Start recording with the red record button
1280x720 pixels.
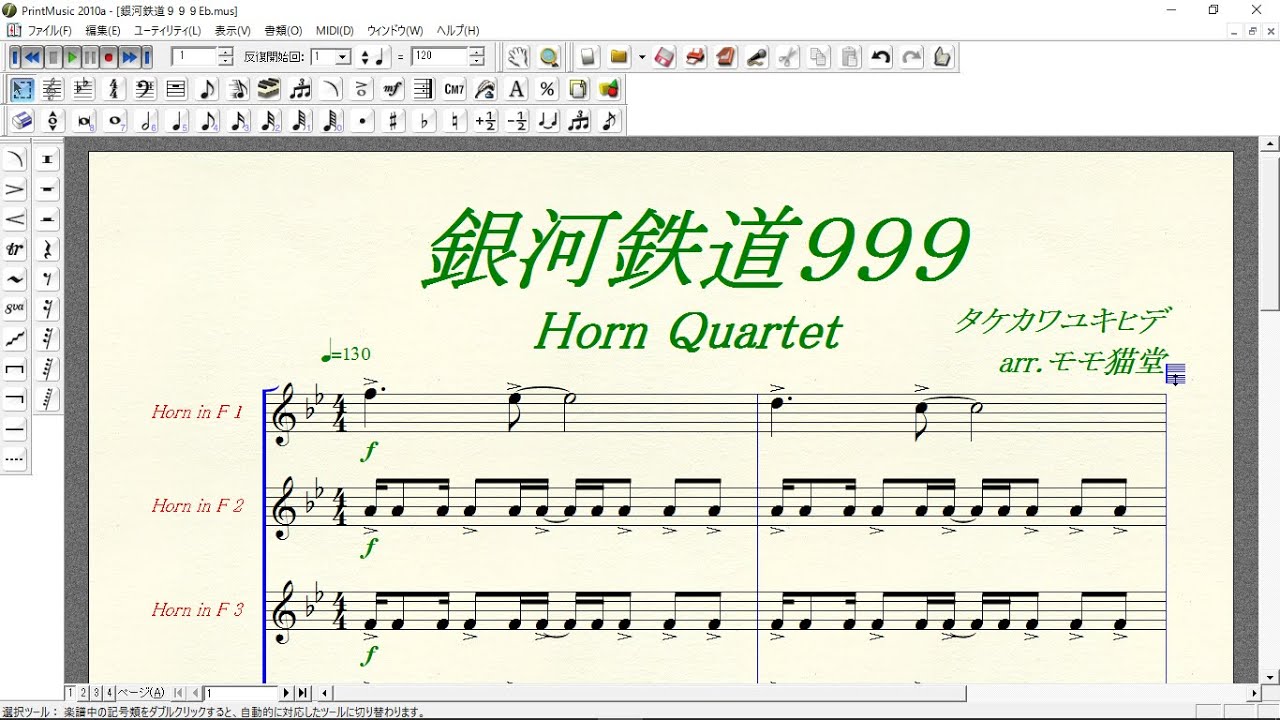109,57
